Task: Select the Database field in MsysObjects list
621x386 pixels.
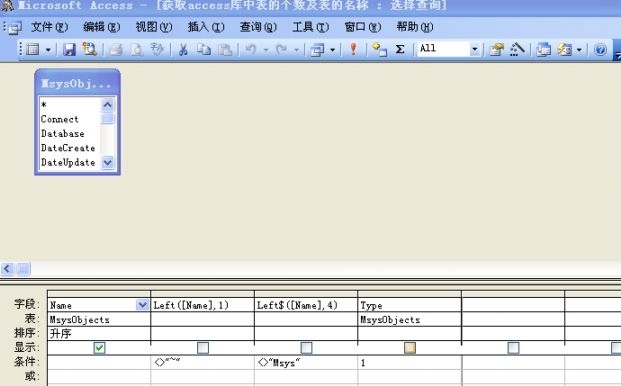Action: pos(63,134)
